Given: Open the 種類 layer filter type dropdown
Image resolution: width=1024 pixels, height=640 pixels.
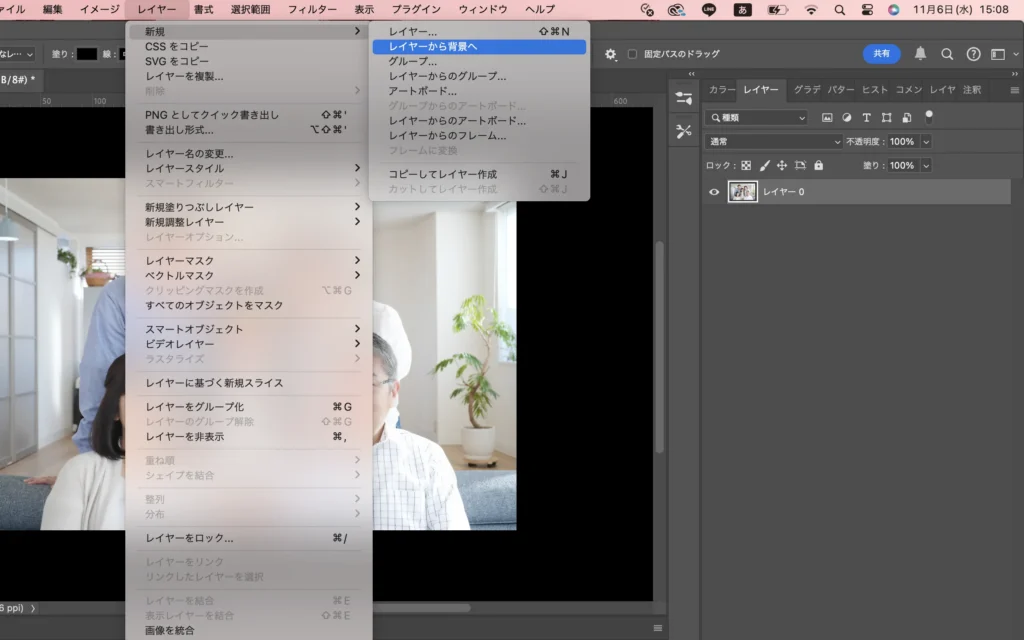Looking at the screenshot, I should pos(757,118).
